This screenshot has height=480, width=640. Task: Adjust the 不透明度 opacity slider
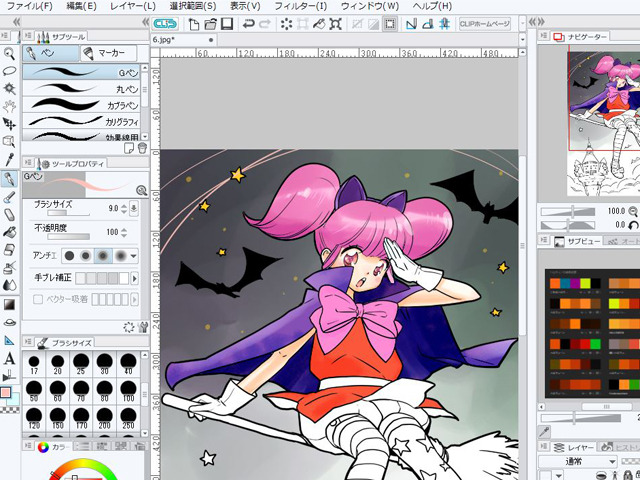click(x=69, y=237)
